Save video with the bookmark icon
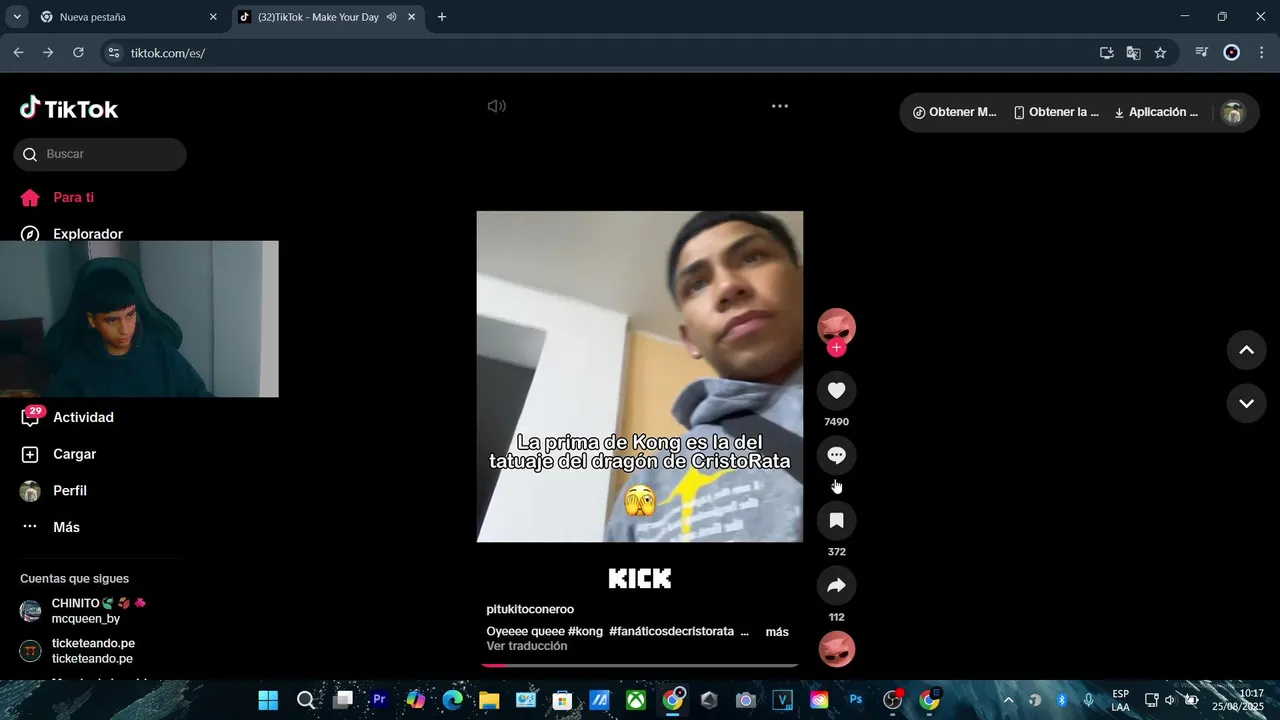 pyautogui.click(x=837, y=521)
